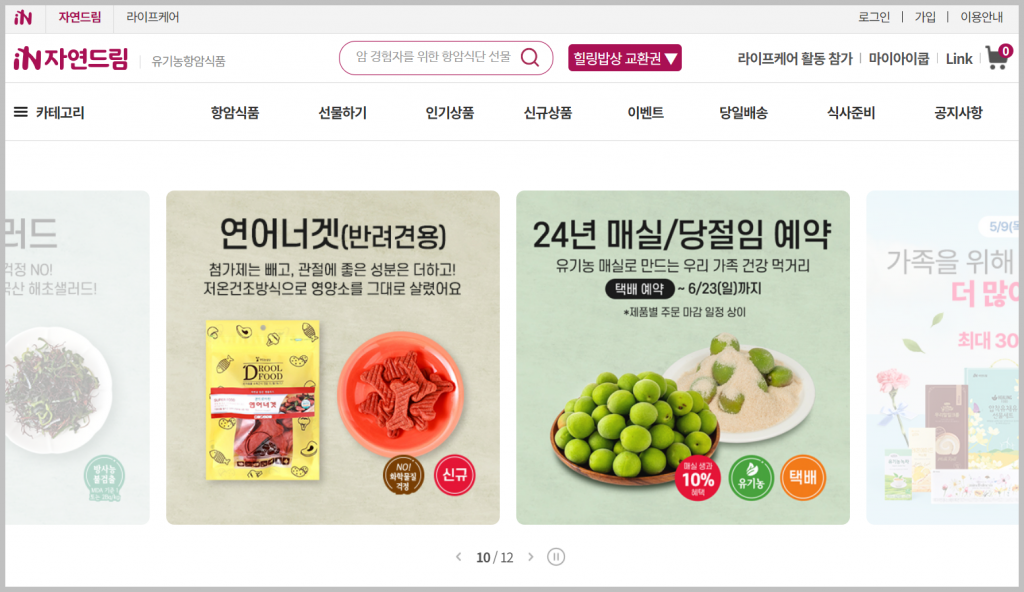Go to the previous banner slide
Image resolution: width=1024 pixels, height=592 pixels.
tap(458, 557)
